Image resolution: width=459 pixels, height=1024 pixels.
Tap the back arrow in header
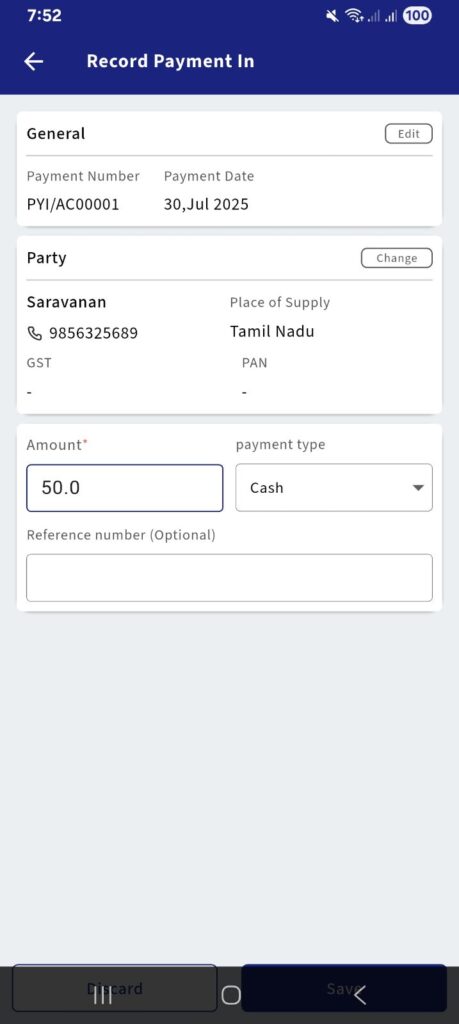coord(33,61)
